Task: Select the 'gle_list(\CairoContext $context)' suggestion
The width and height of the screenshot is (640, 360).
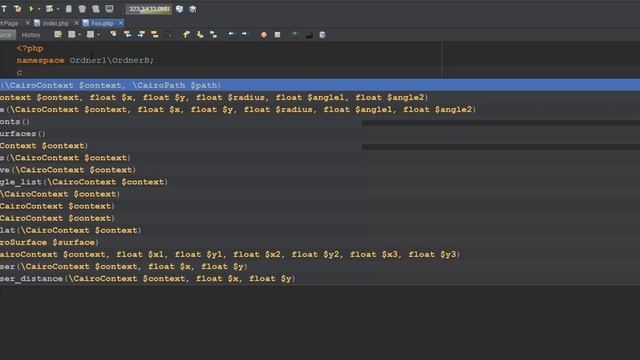Action: click(320, 182)
